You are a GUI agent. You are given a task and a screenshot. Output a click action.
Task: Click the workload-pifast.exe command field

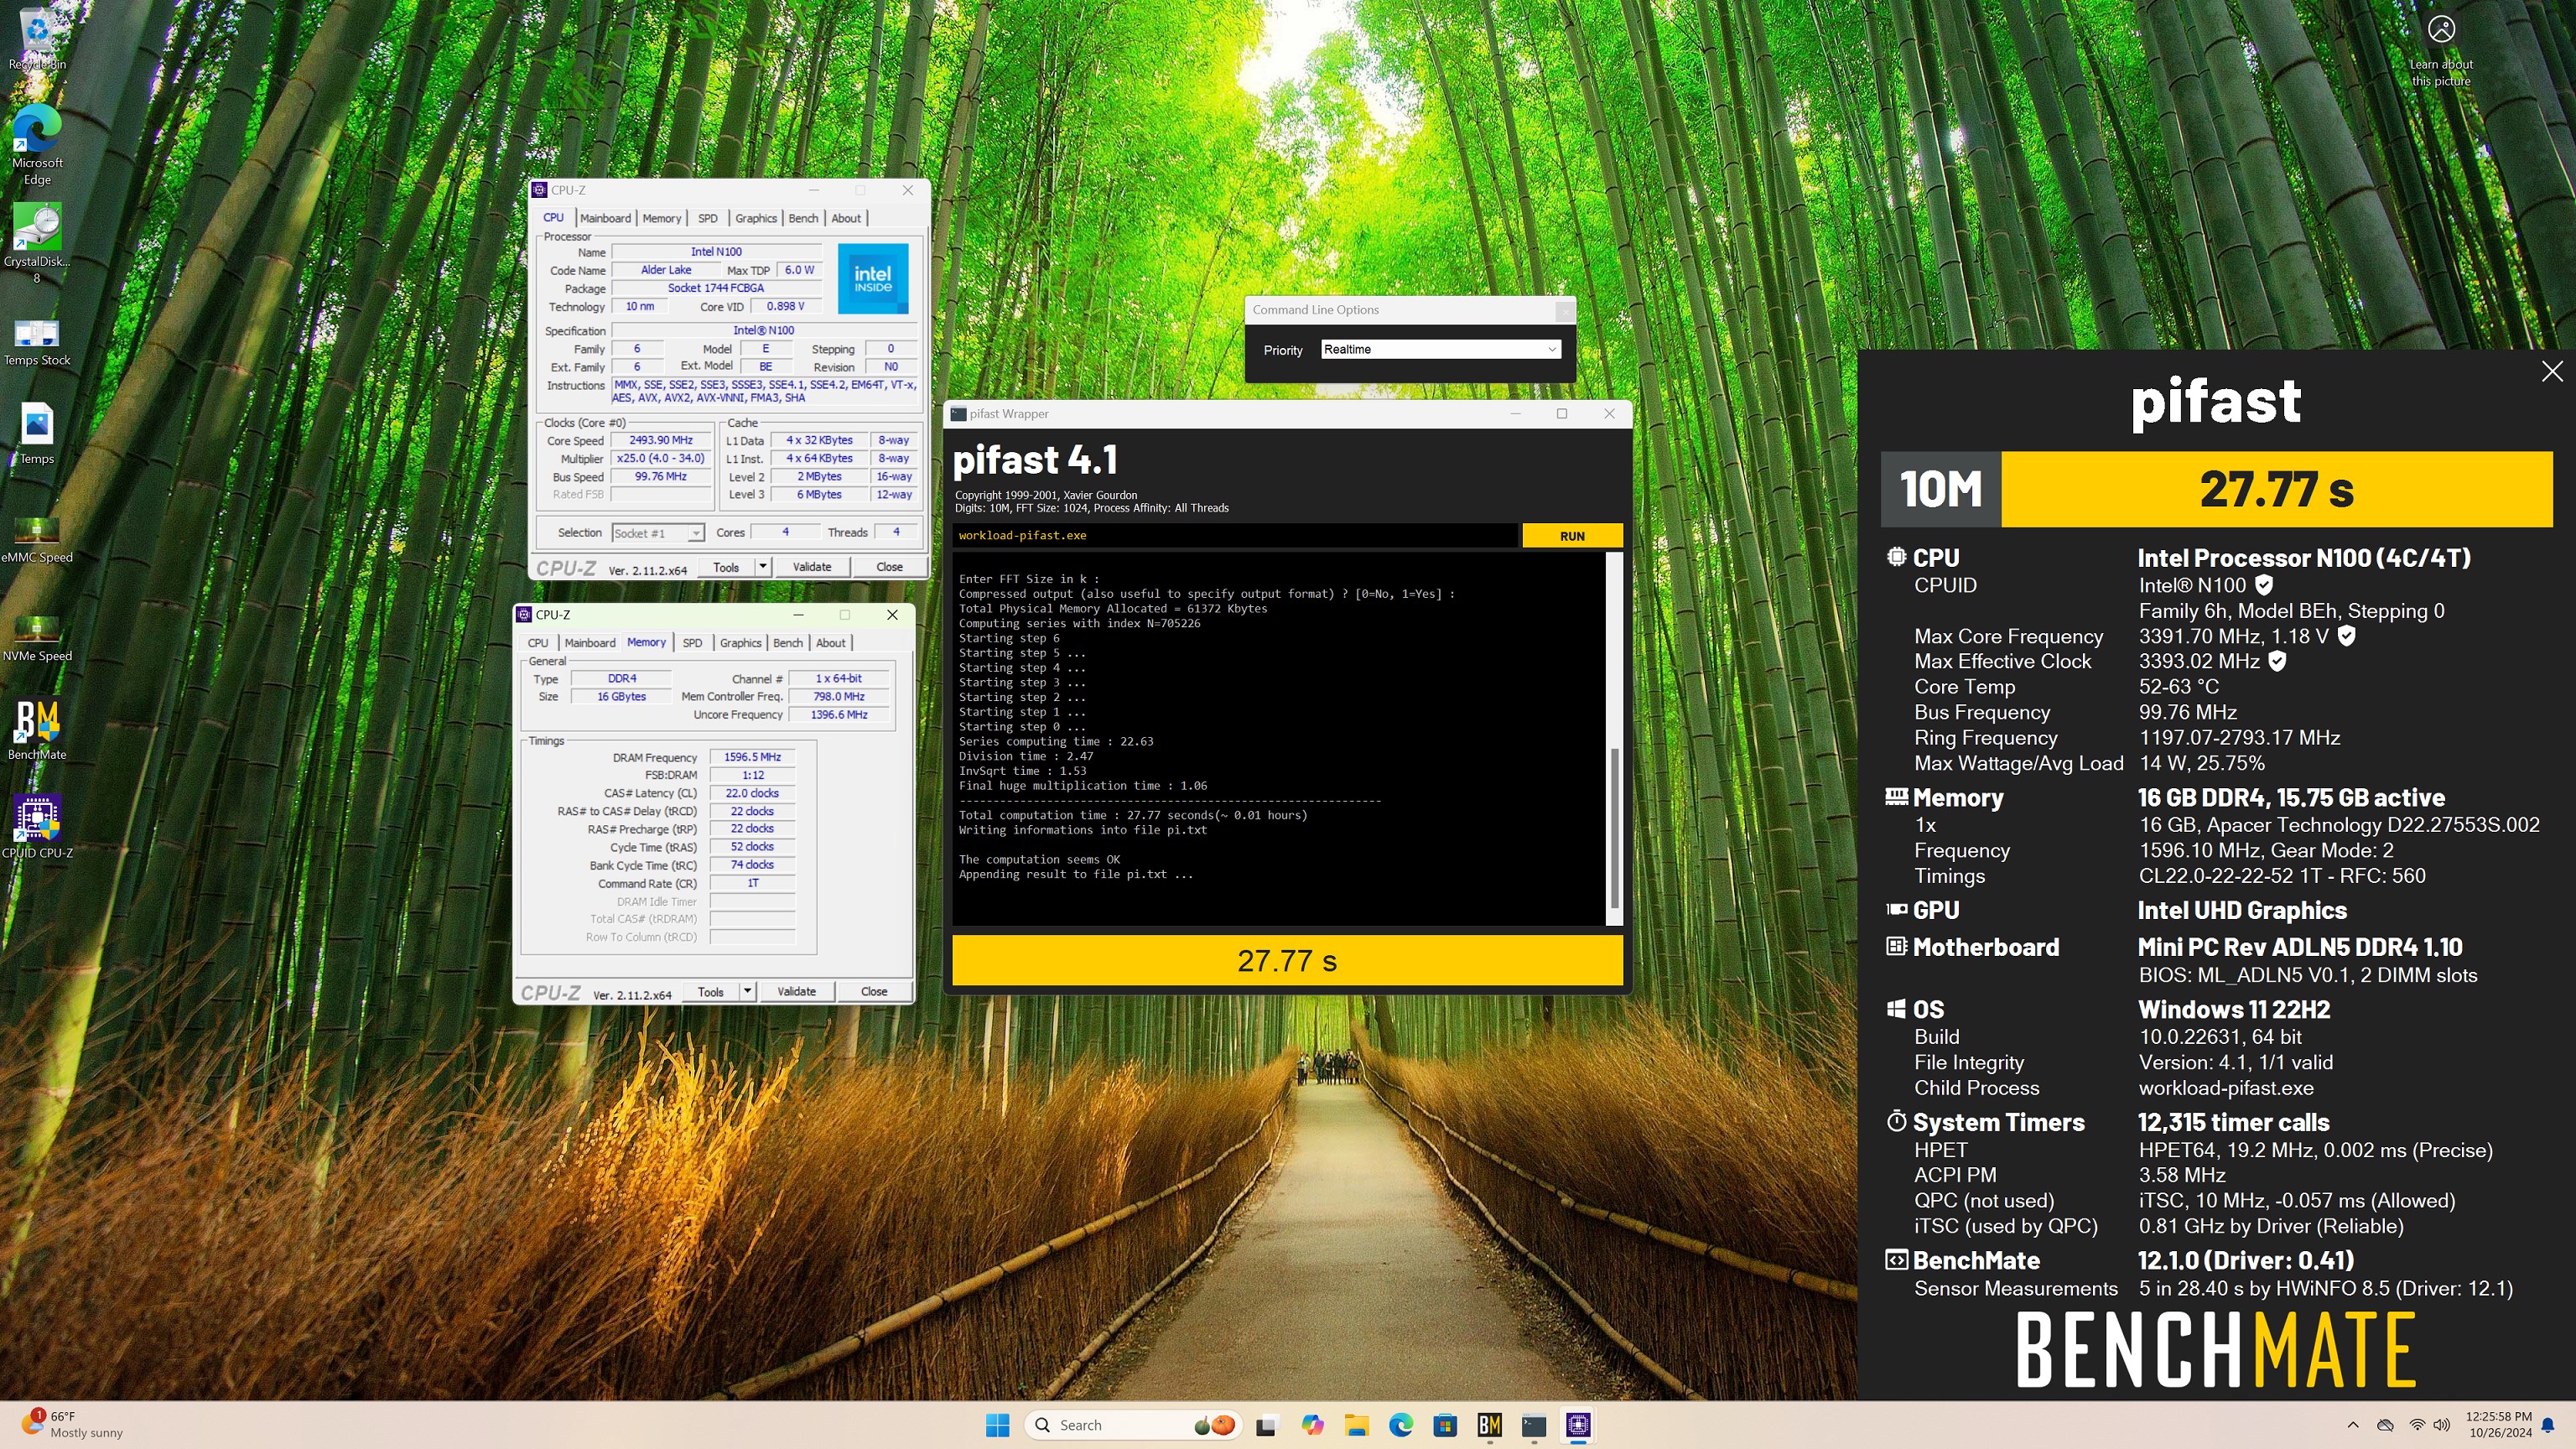pos(1234,536)
